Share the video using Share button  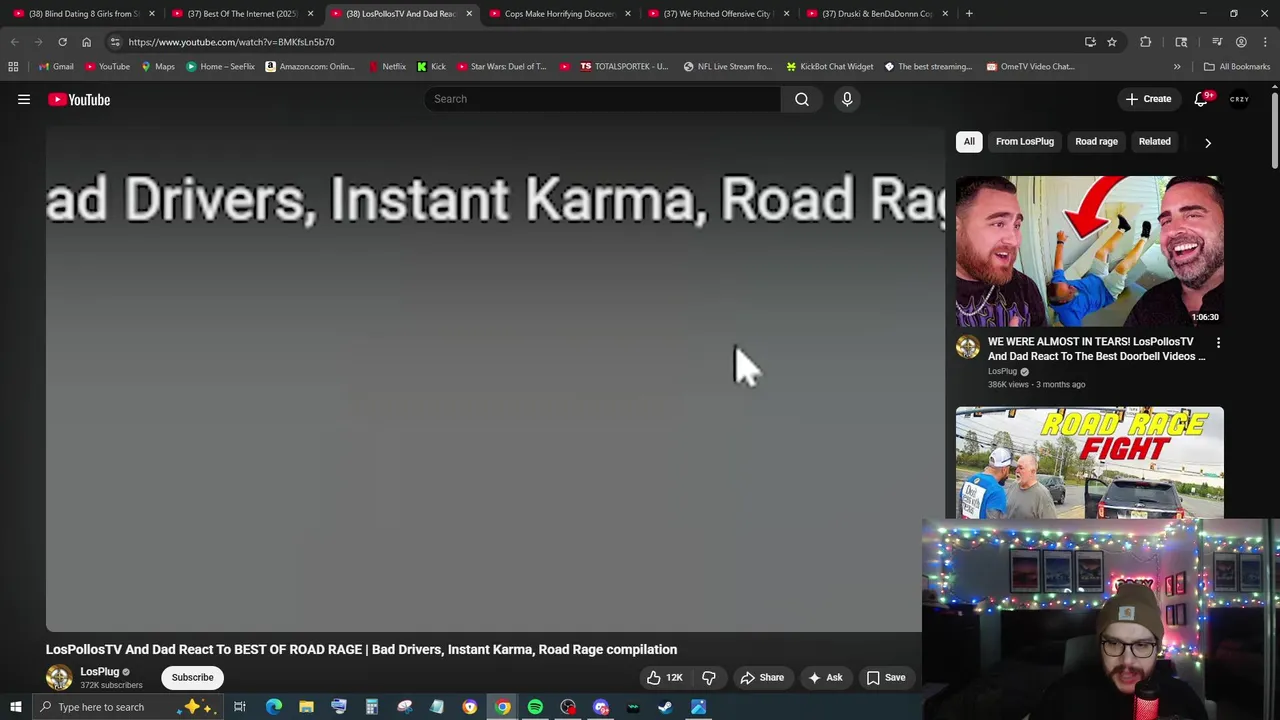(x=761, y=677)
